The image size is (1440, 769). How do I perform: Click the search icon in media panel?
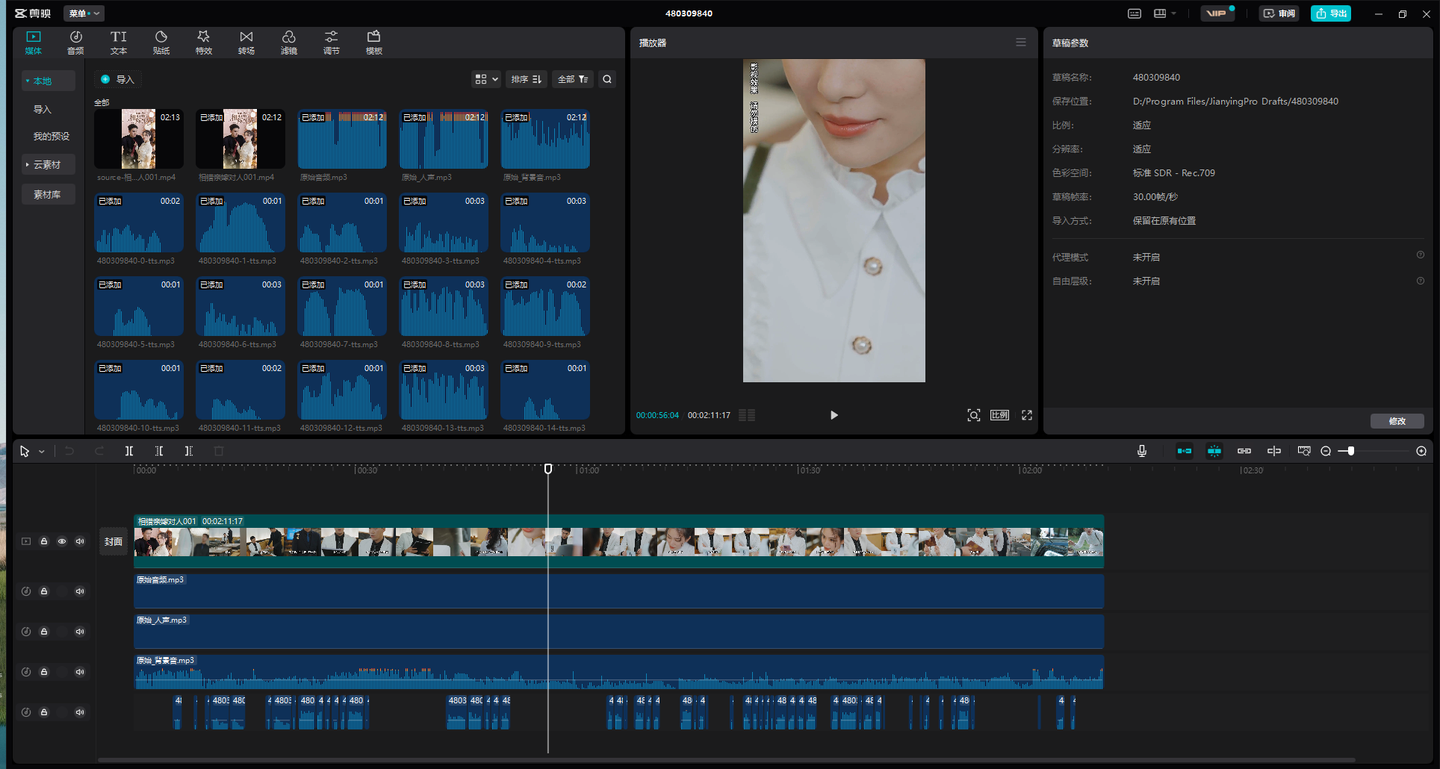point(607,79)
